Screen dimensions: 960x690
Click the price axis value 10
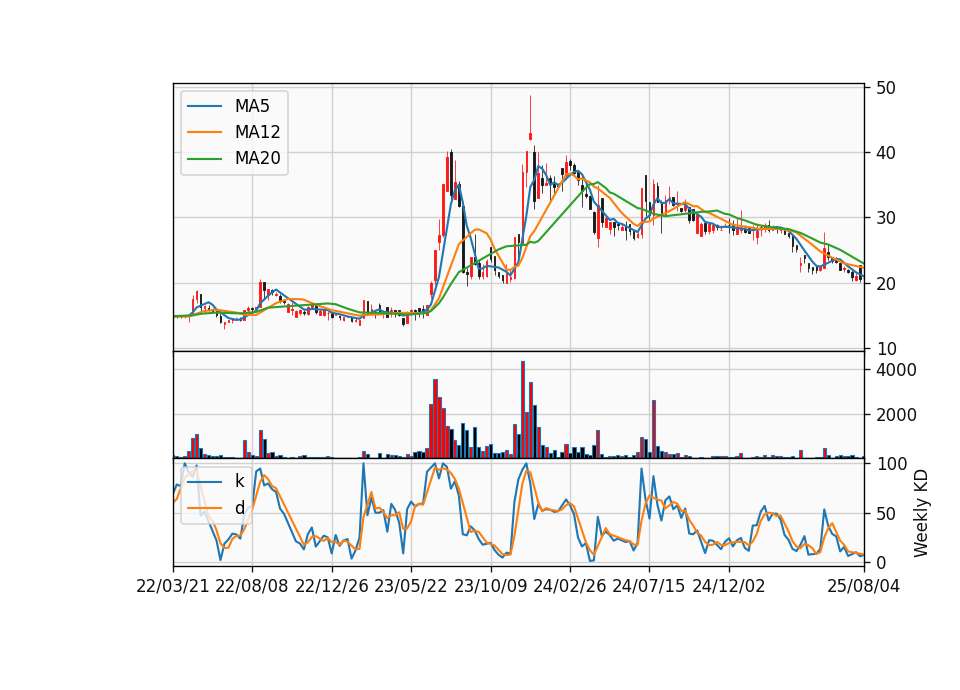click(885, 349)
